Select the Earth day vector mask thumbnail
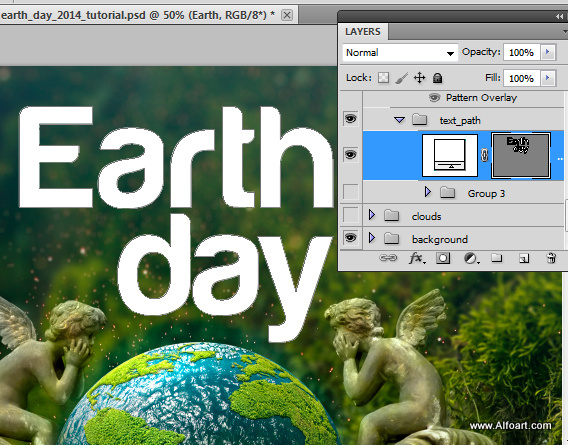Image resolution: width=568 pixels, height=445 pixels. pos(521,155)
